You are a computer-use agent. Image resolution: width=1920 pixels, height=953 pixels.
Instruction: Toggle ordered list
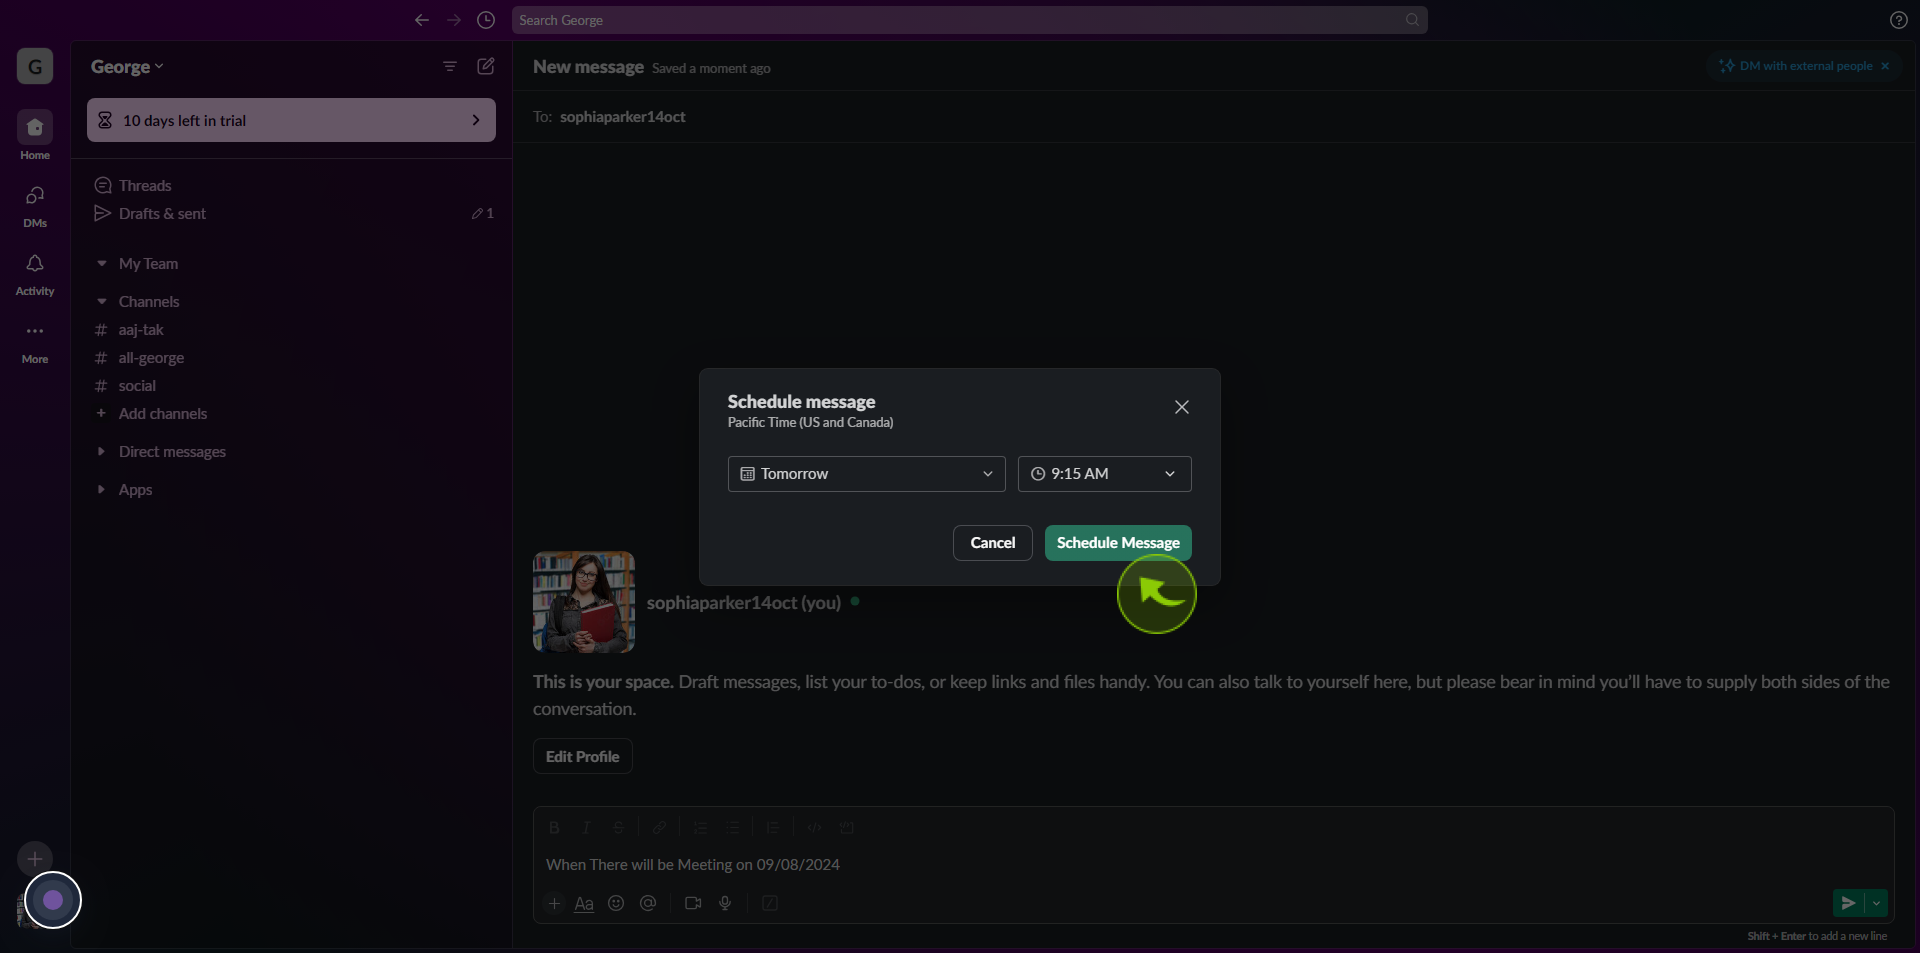tap(700, 828)
